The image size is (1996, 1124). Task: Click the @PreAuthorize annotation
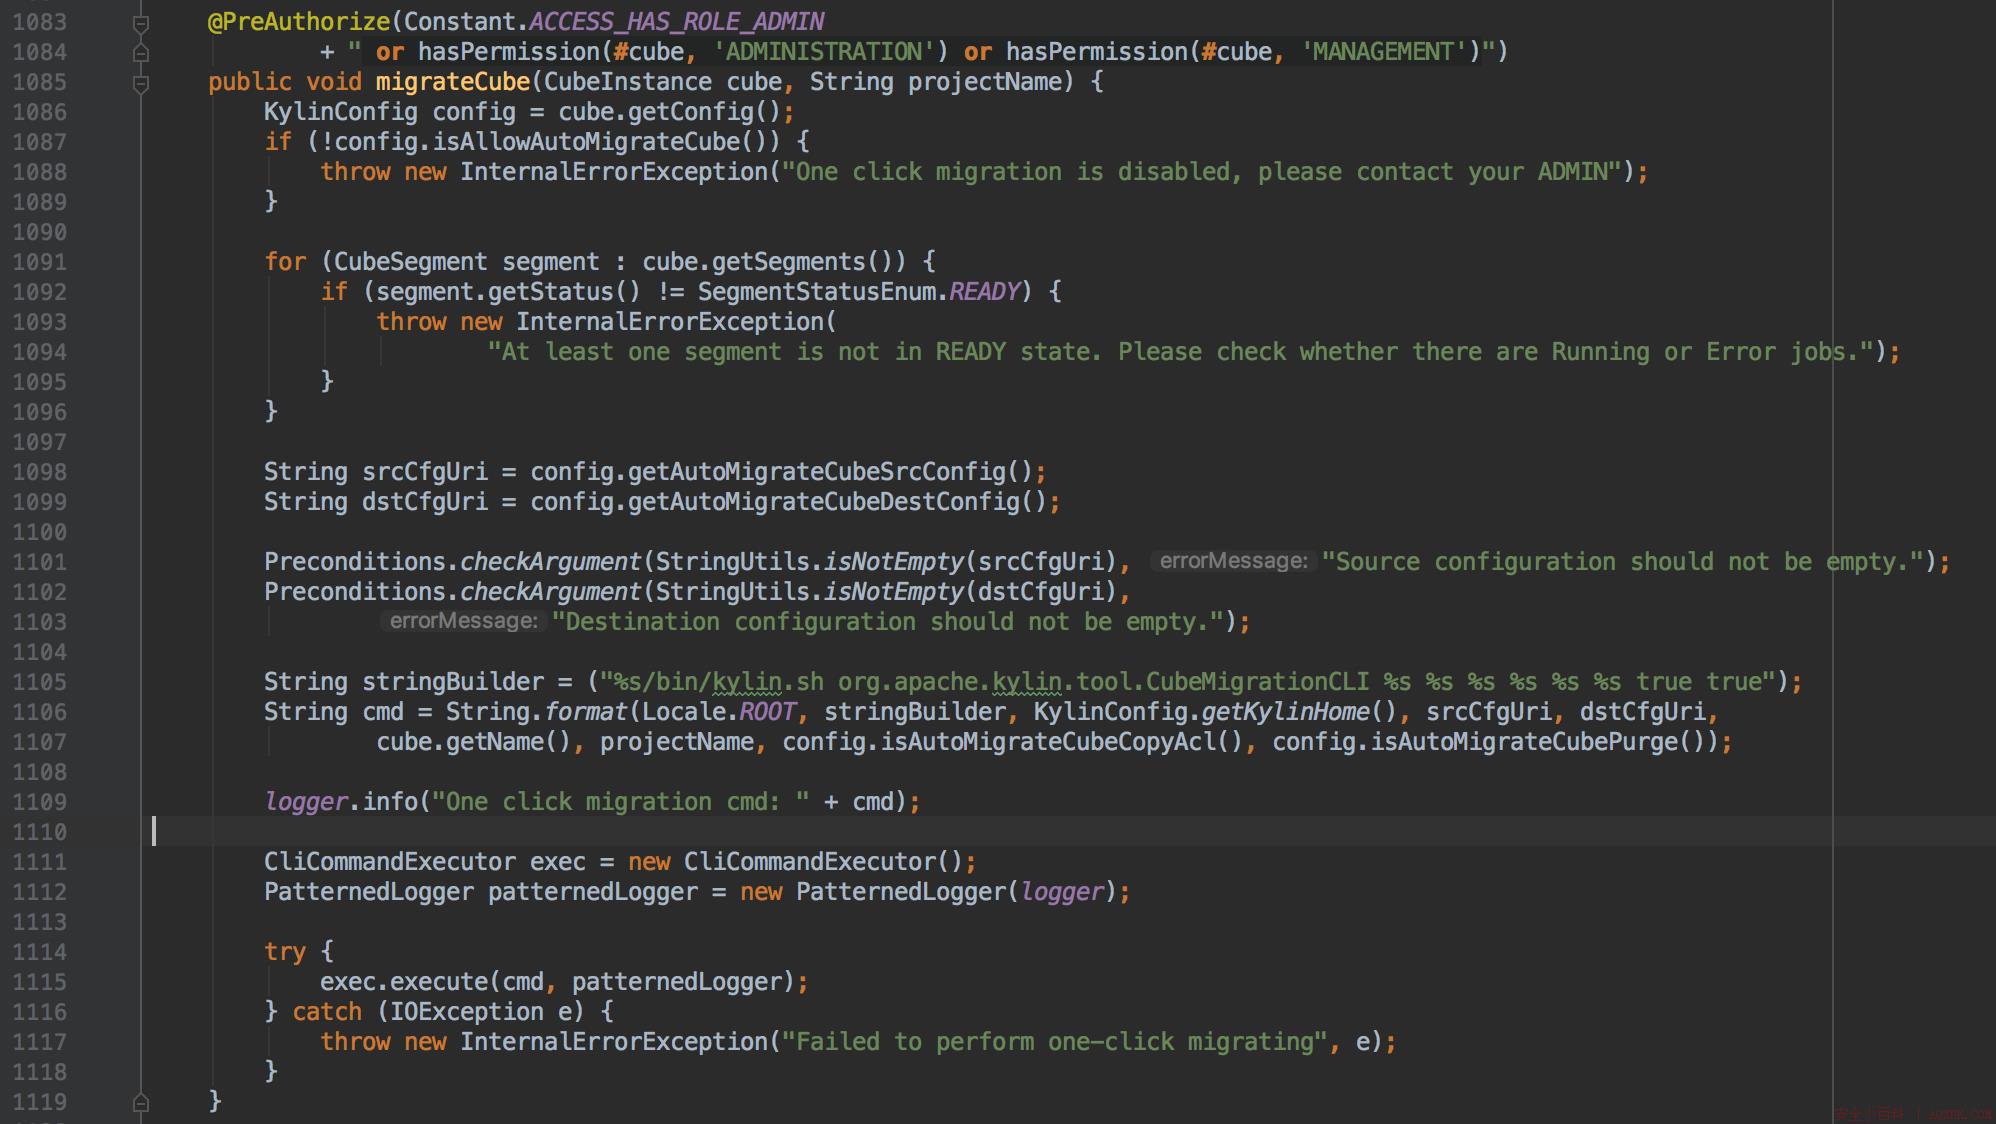[298, 22]
